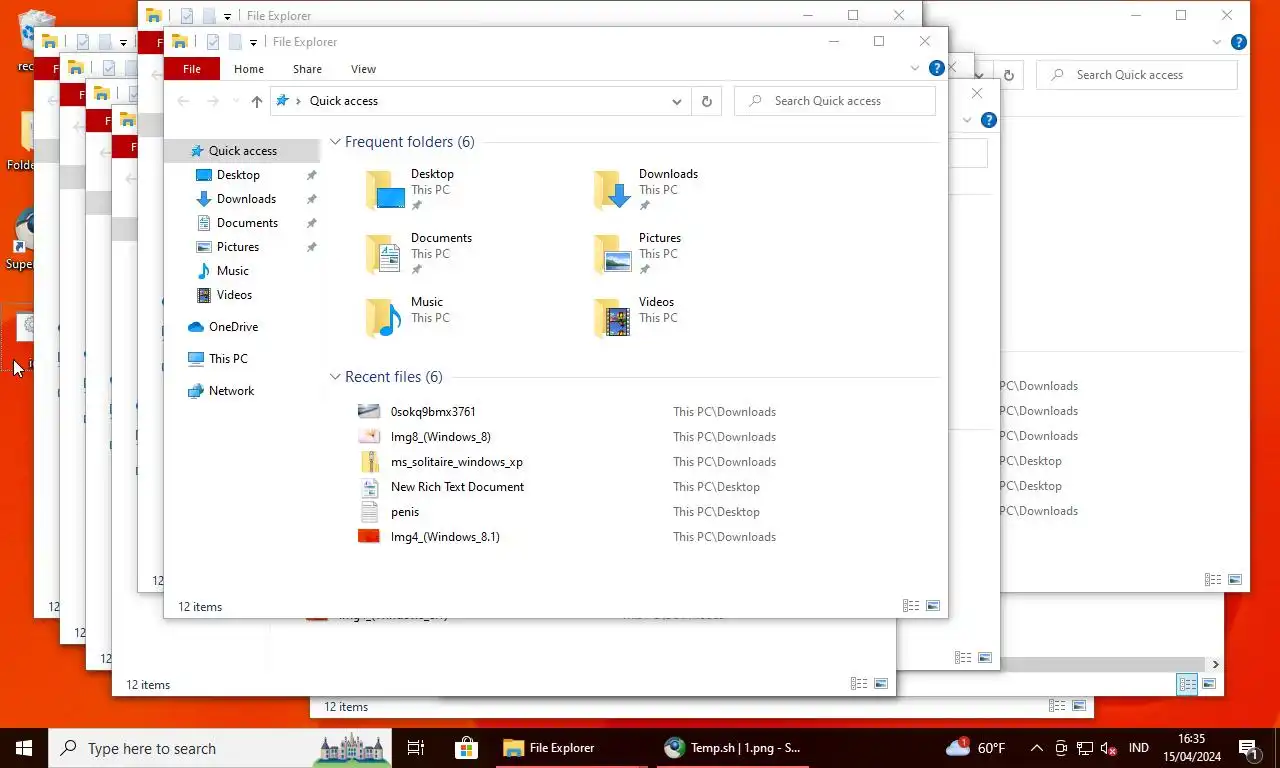Screen dimensions: 1280x768
Task: Click the Refresh button in front window
Action: (x=707, y=101)
